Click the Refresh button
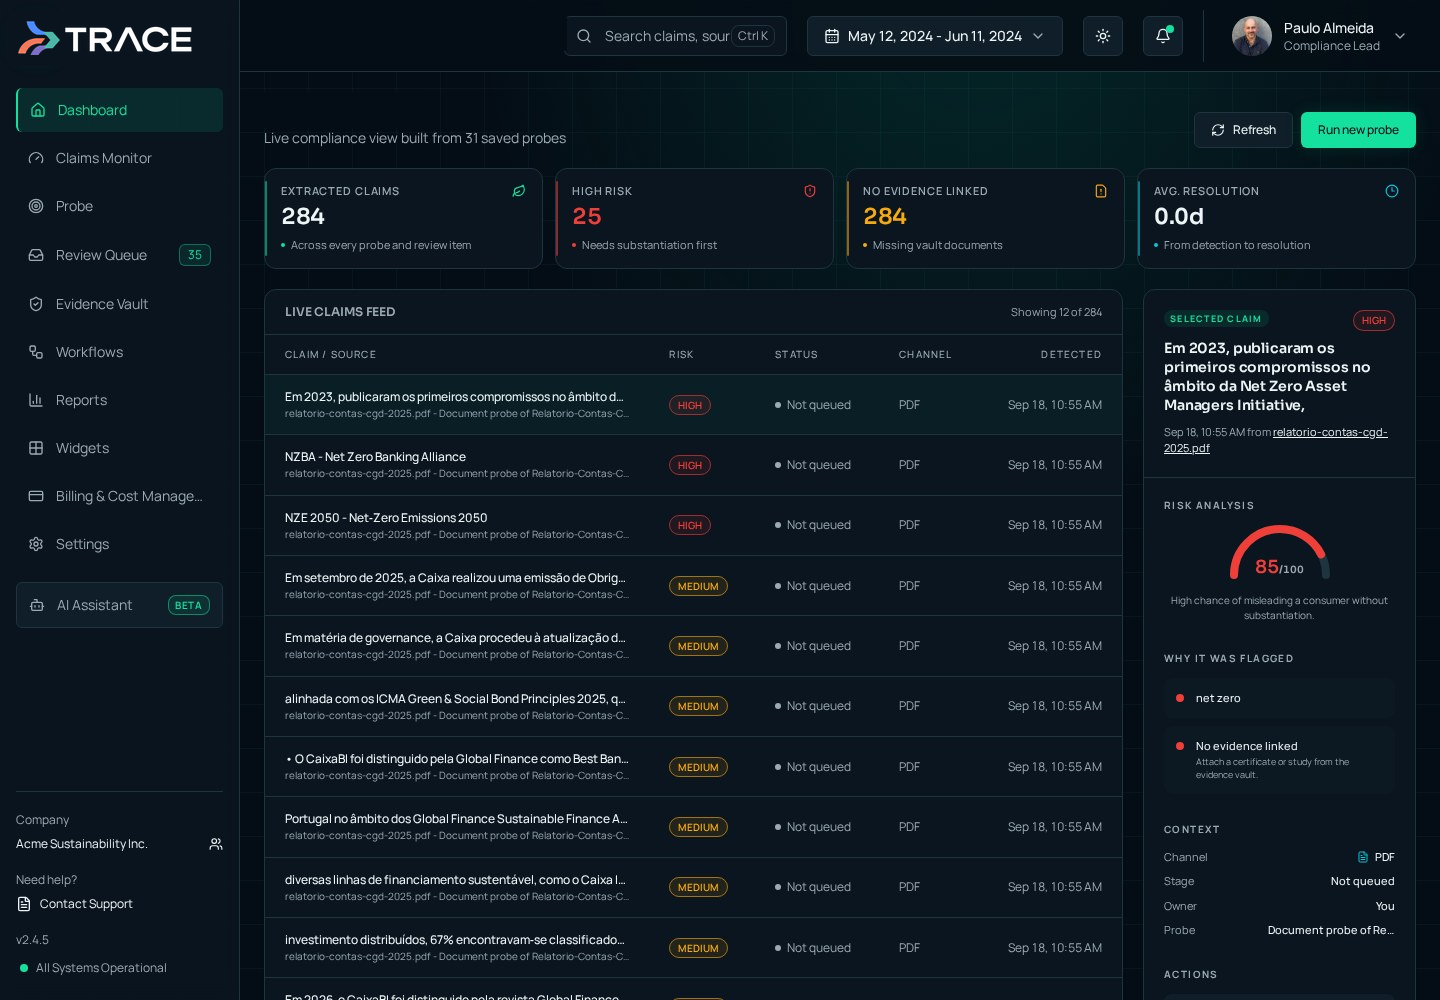 1243,130
